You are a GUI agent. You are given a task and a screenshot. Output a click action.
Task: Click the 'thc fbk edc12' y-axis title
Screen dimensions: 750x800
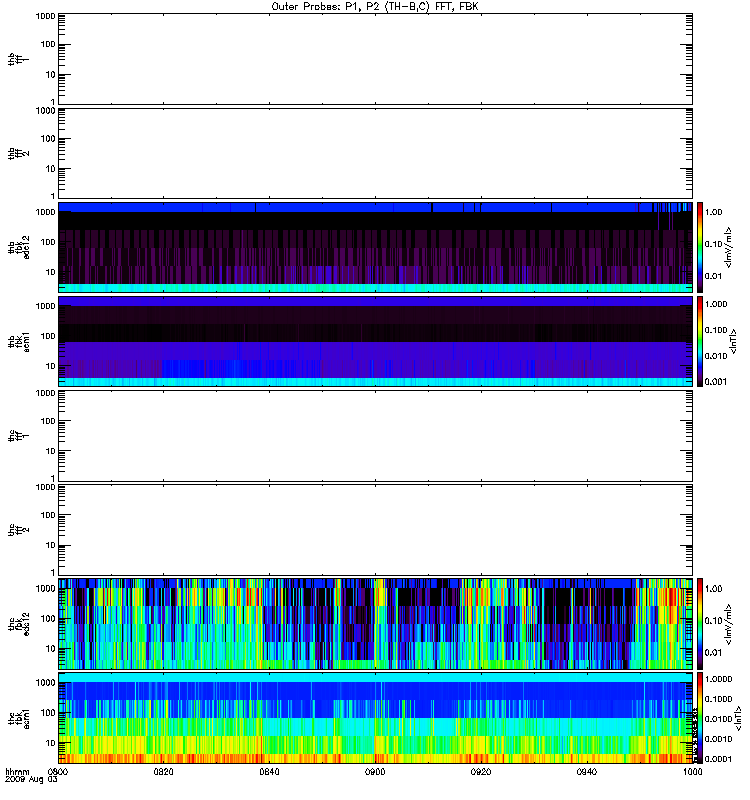tap(18, 624)
